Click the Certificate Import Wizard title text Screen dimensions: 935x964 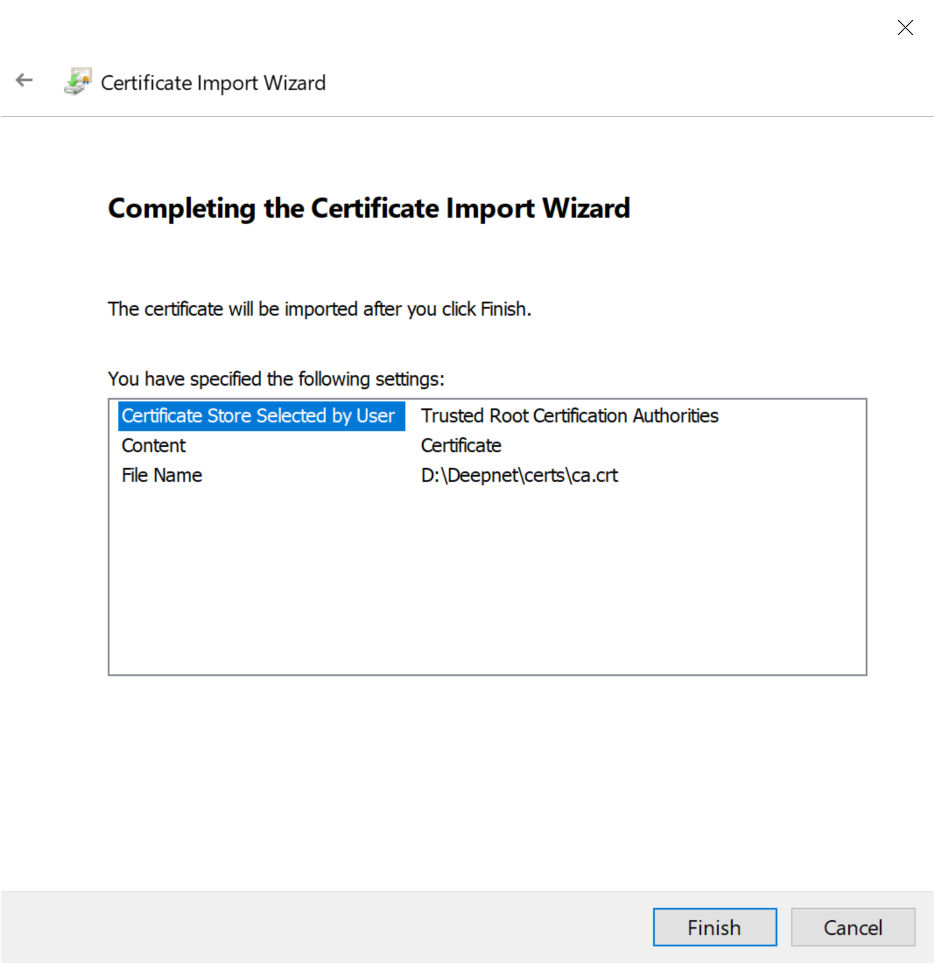(x=213, y=83)
